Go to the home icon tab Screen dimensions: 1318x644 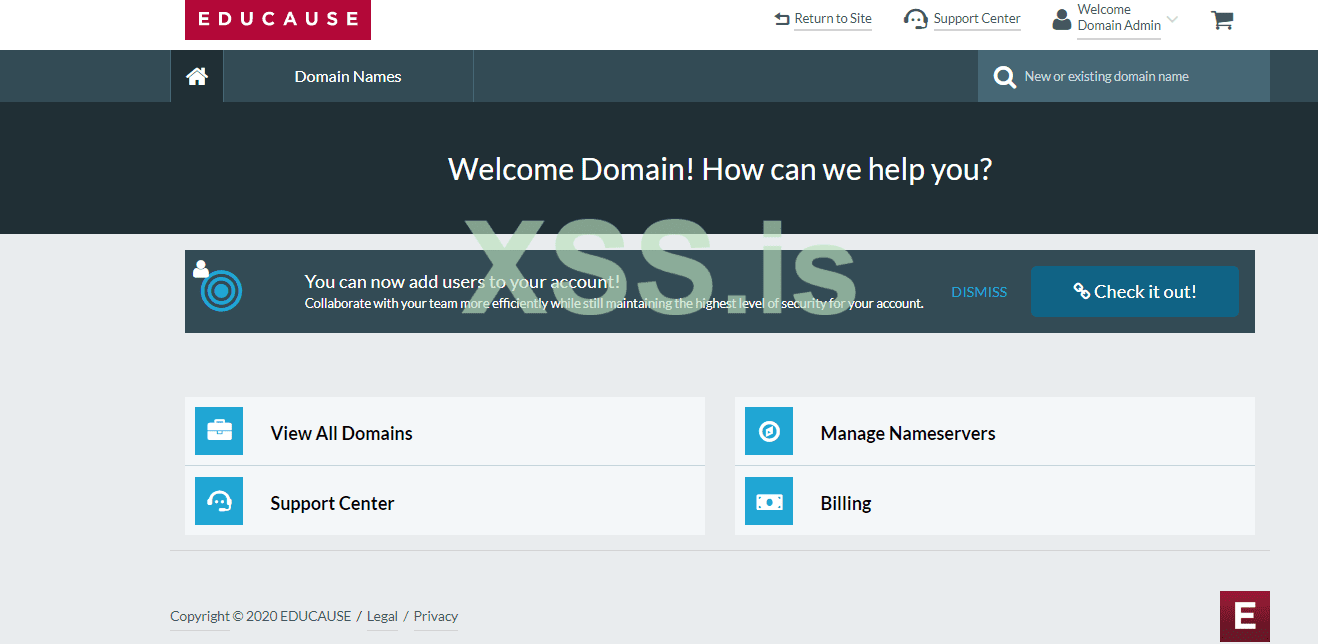[x=197, y=76]
